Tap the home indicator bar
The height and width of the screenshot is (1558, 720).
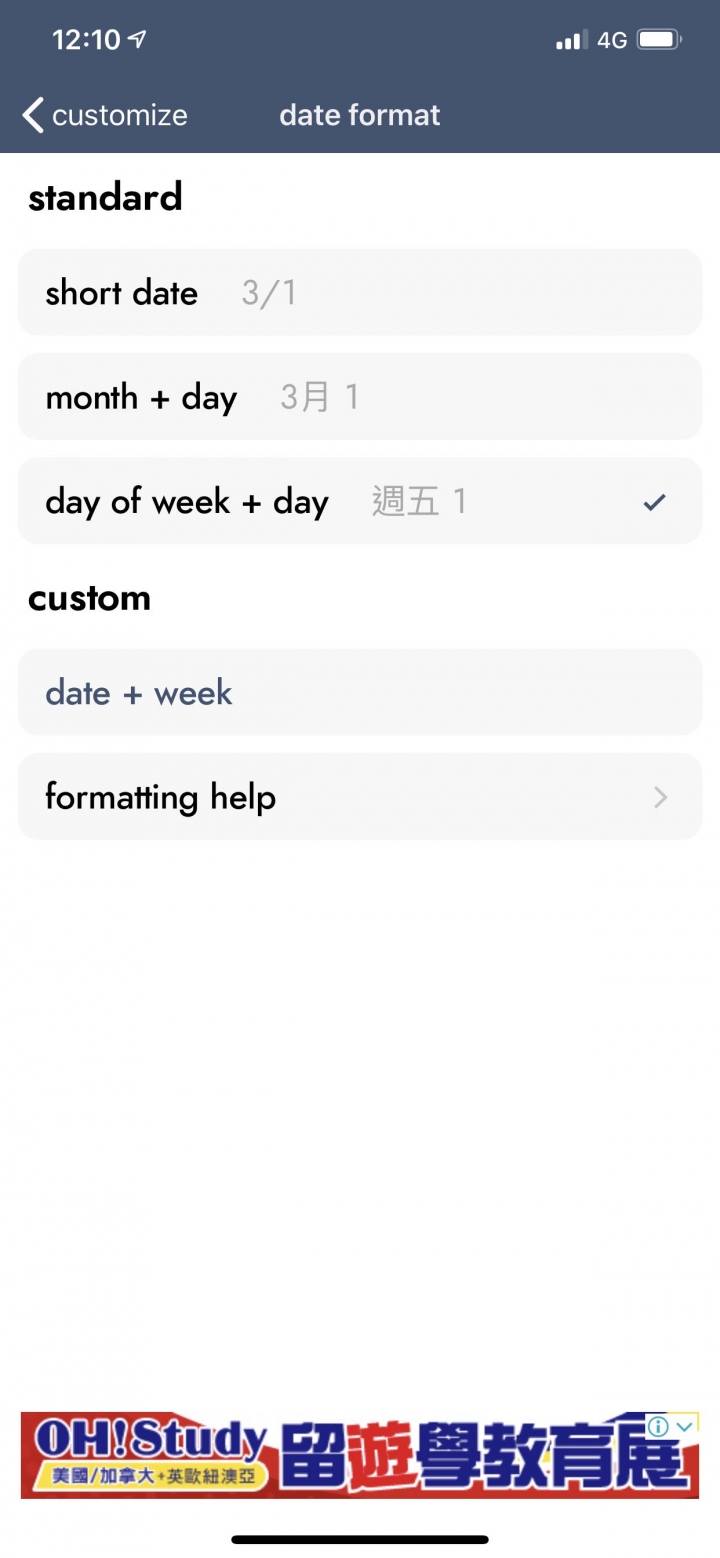[x=360, y=1539]
